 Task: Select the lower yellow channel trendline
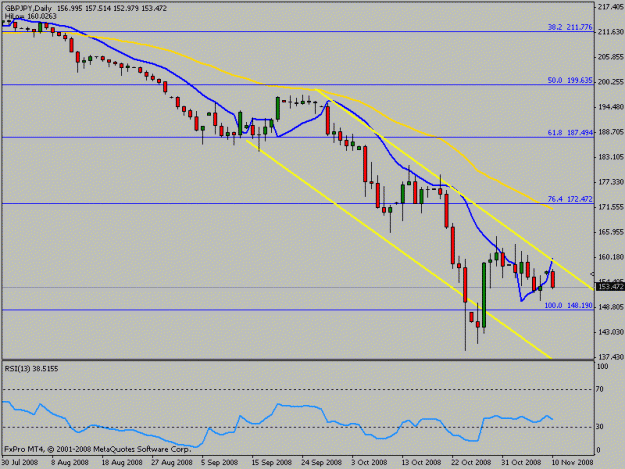tap(399, 249)
